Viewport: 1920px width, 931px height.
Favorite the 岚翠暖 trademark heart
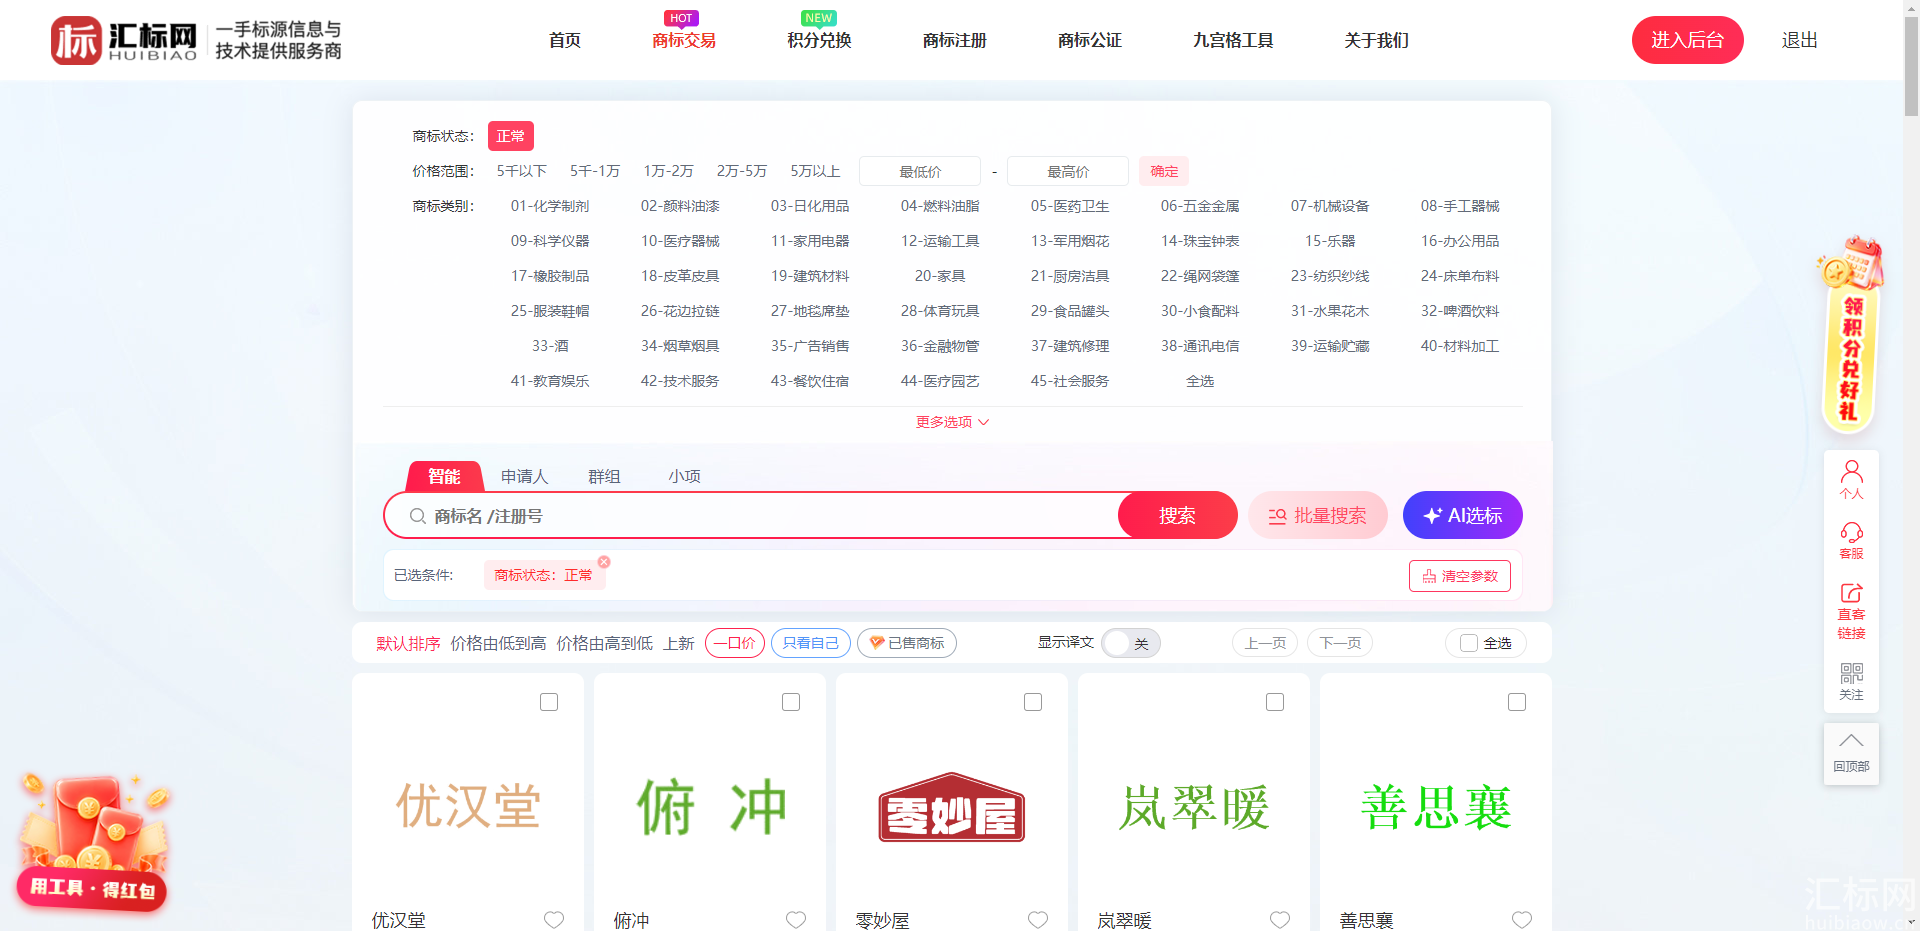point(1280,919)
